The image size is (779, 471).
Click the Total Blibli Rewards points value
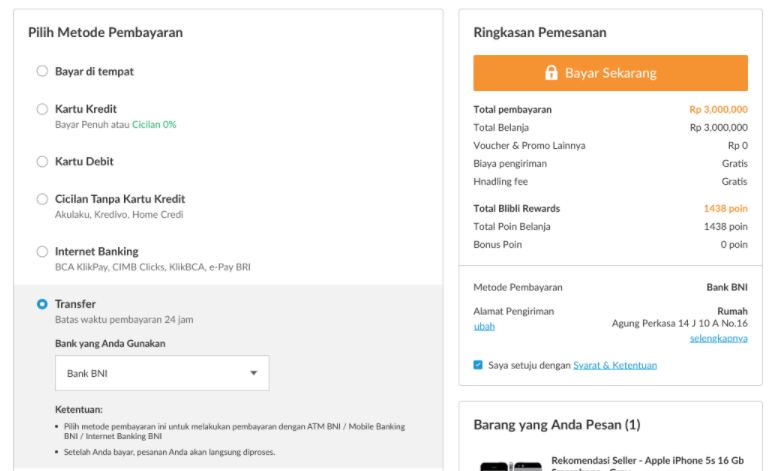tap(725, 208)
